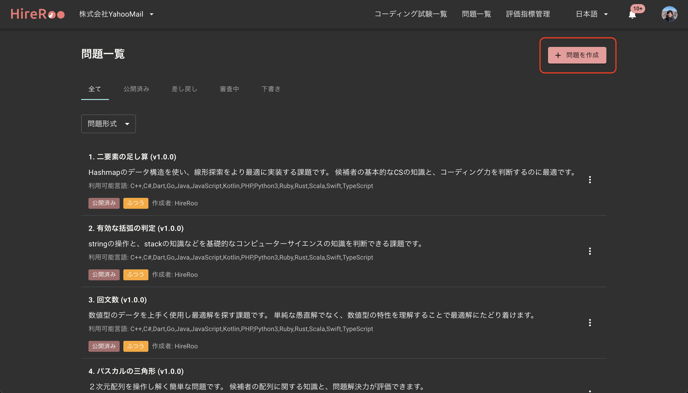Screen dimensions: 688x393
Task: Click the 公開済み badge on 回文数
Action: point(104,346)
